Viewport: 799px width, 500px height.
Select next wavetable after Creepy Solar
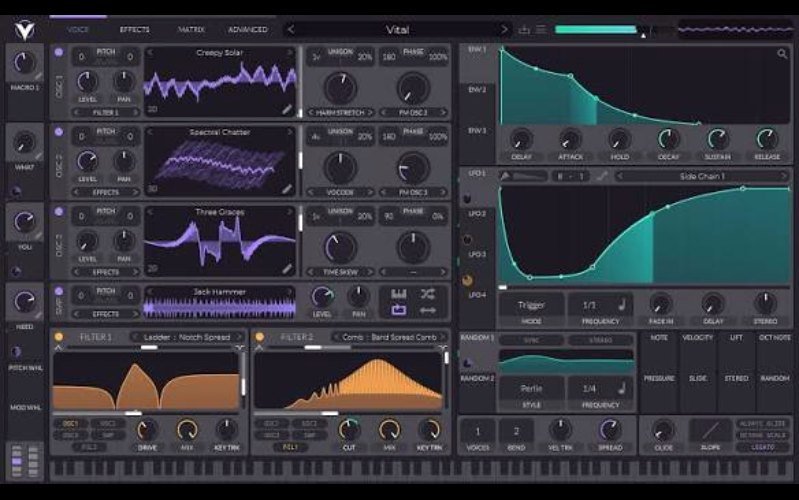coord(290,52)
